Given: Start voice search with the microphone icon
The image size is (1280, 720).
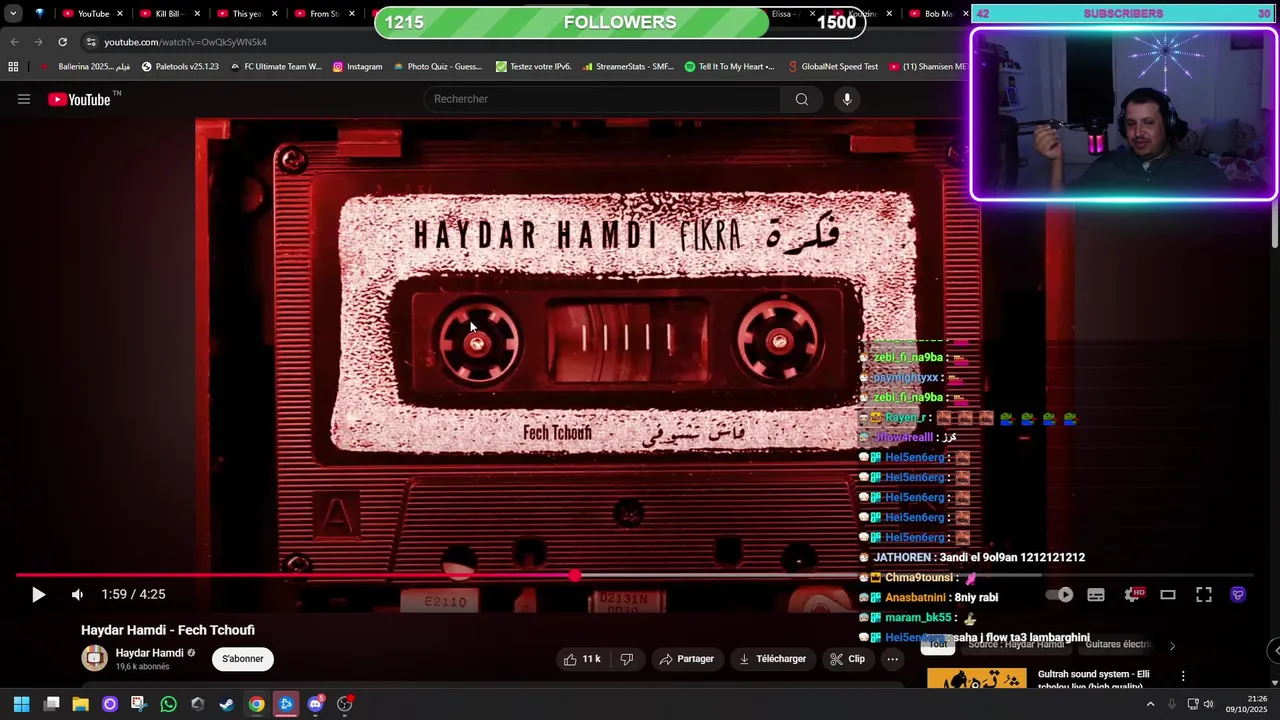Looking at the screenshot, I should (x=847, y=99).
